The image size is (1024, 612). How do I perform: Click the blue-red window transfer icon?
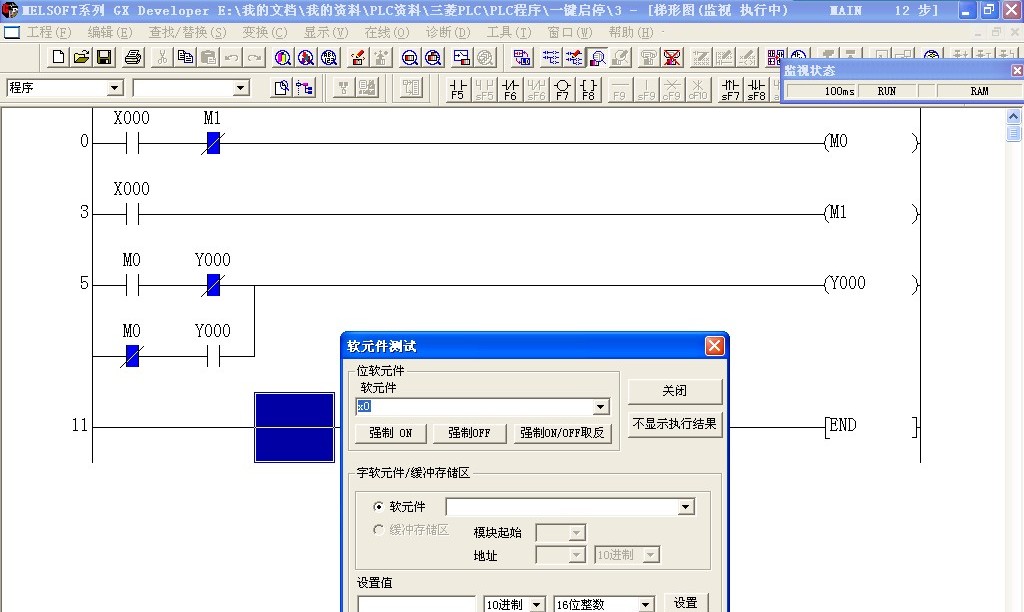[x=461, y=57]
